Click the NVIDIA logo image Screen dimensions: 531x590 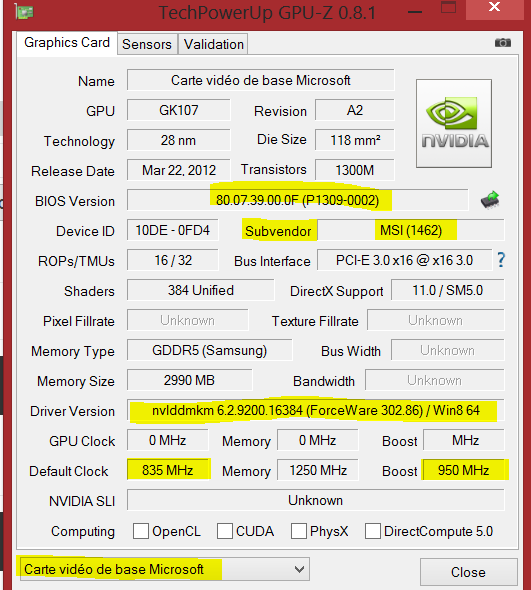tap(454, 123)
